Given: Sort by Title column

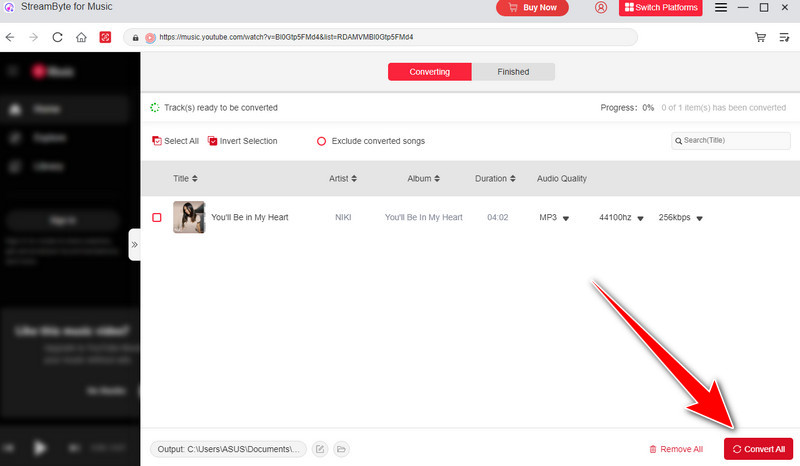Looking at the screenshot, I should point(185,179).
